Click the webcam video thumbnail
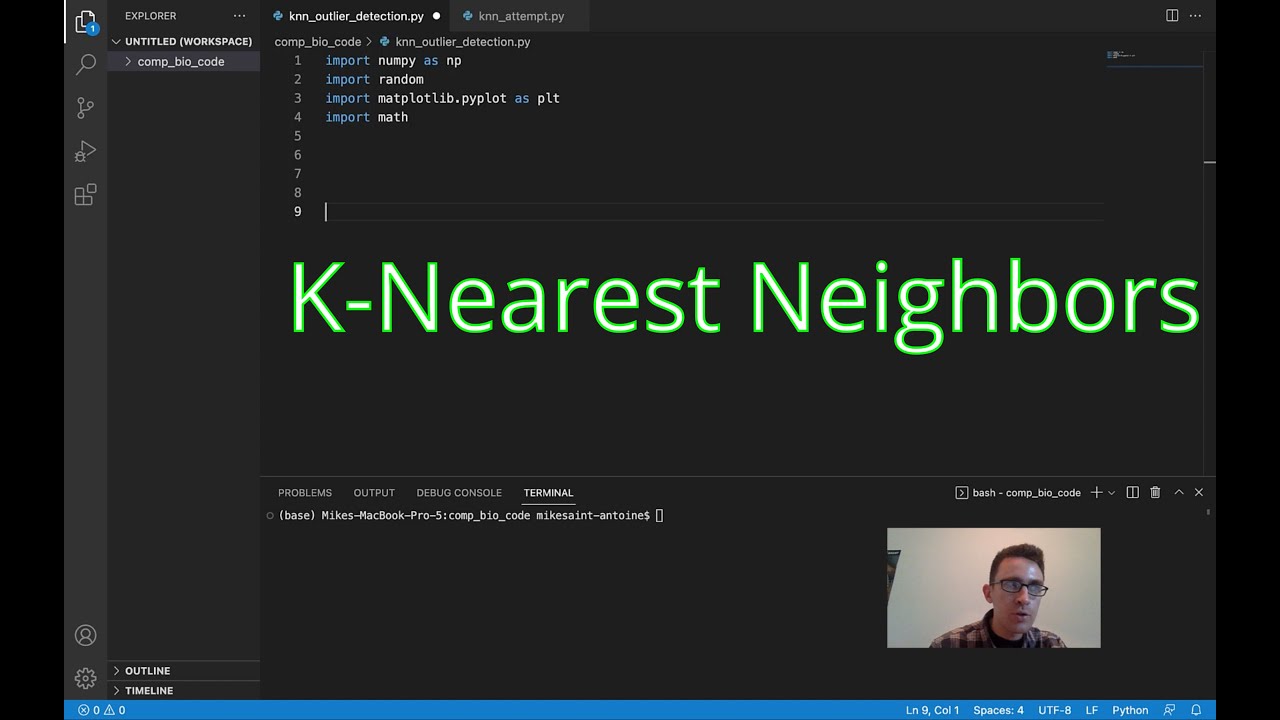This screenshot has height=720, width=1280. (x=993, y=588)
